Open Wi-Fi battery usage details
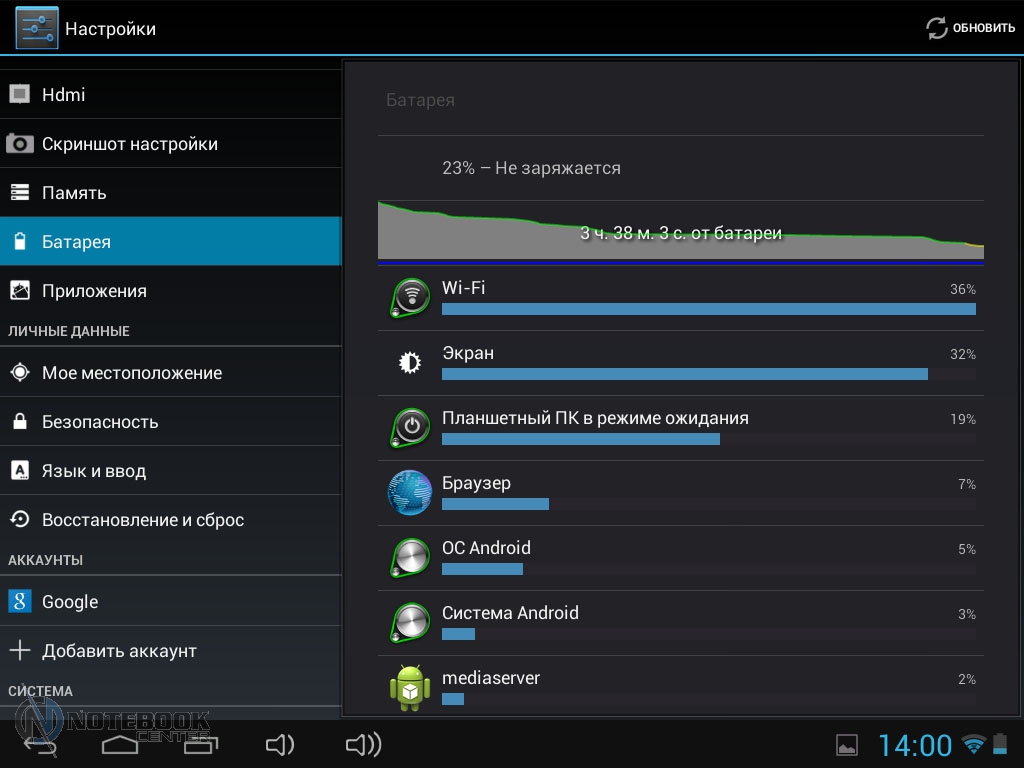This screenshot has width=1024, height=768. [x=680, y=298]
